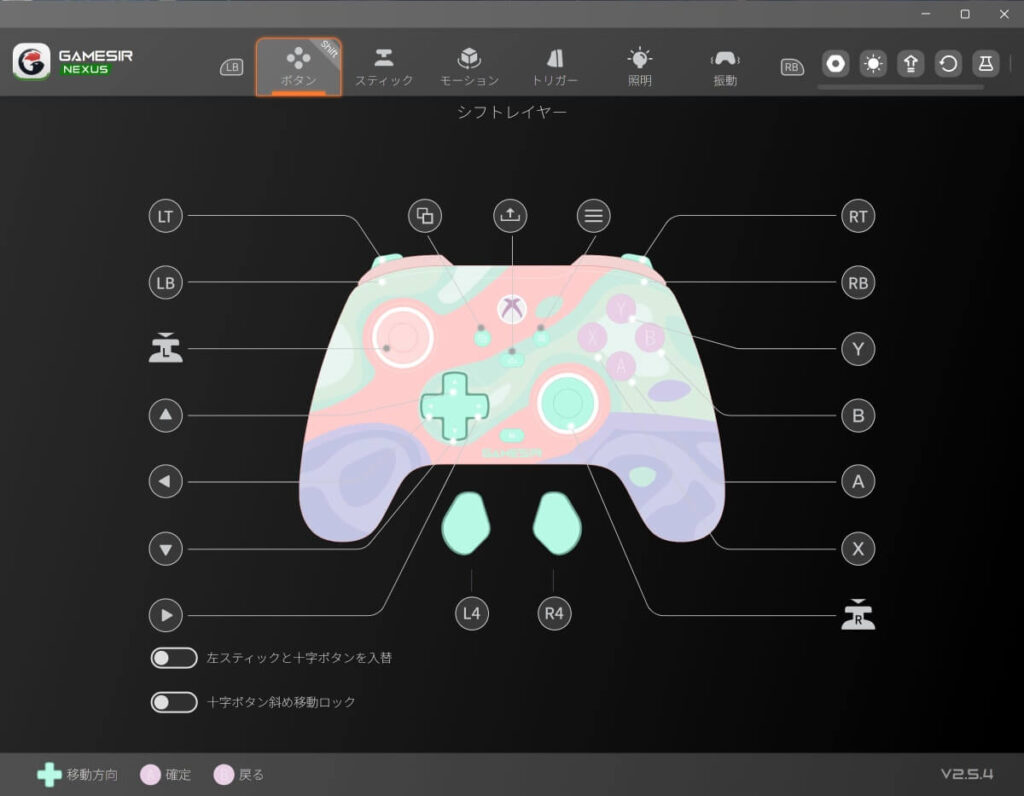
Task: Select the Menu button mapping icon
Action: click(x=594, y=215)
